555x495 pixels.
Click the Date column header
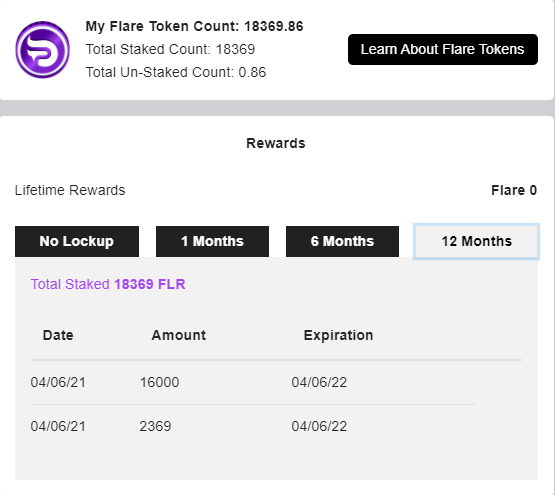(58, 335)
